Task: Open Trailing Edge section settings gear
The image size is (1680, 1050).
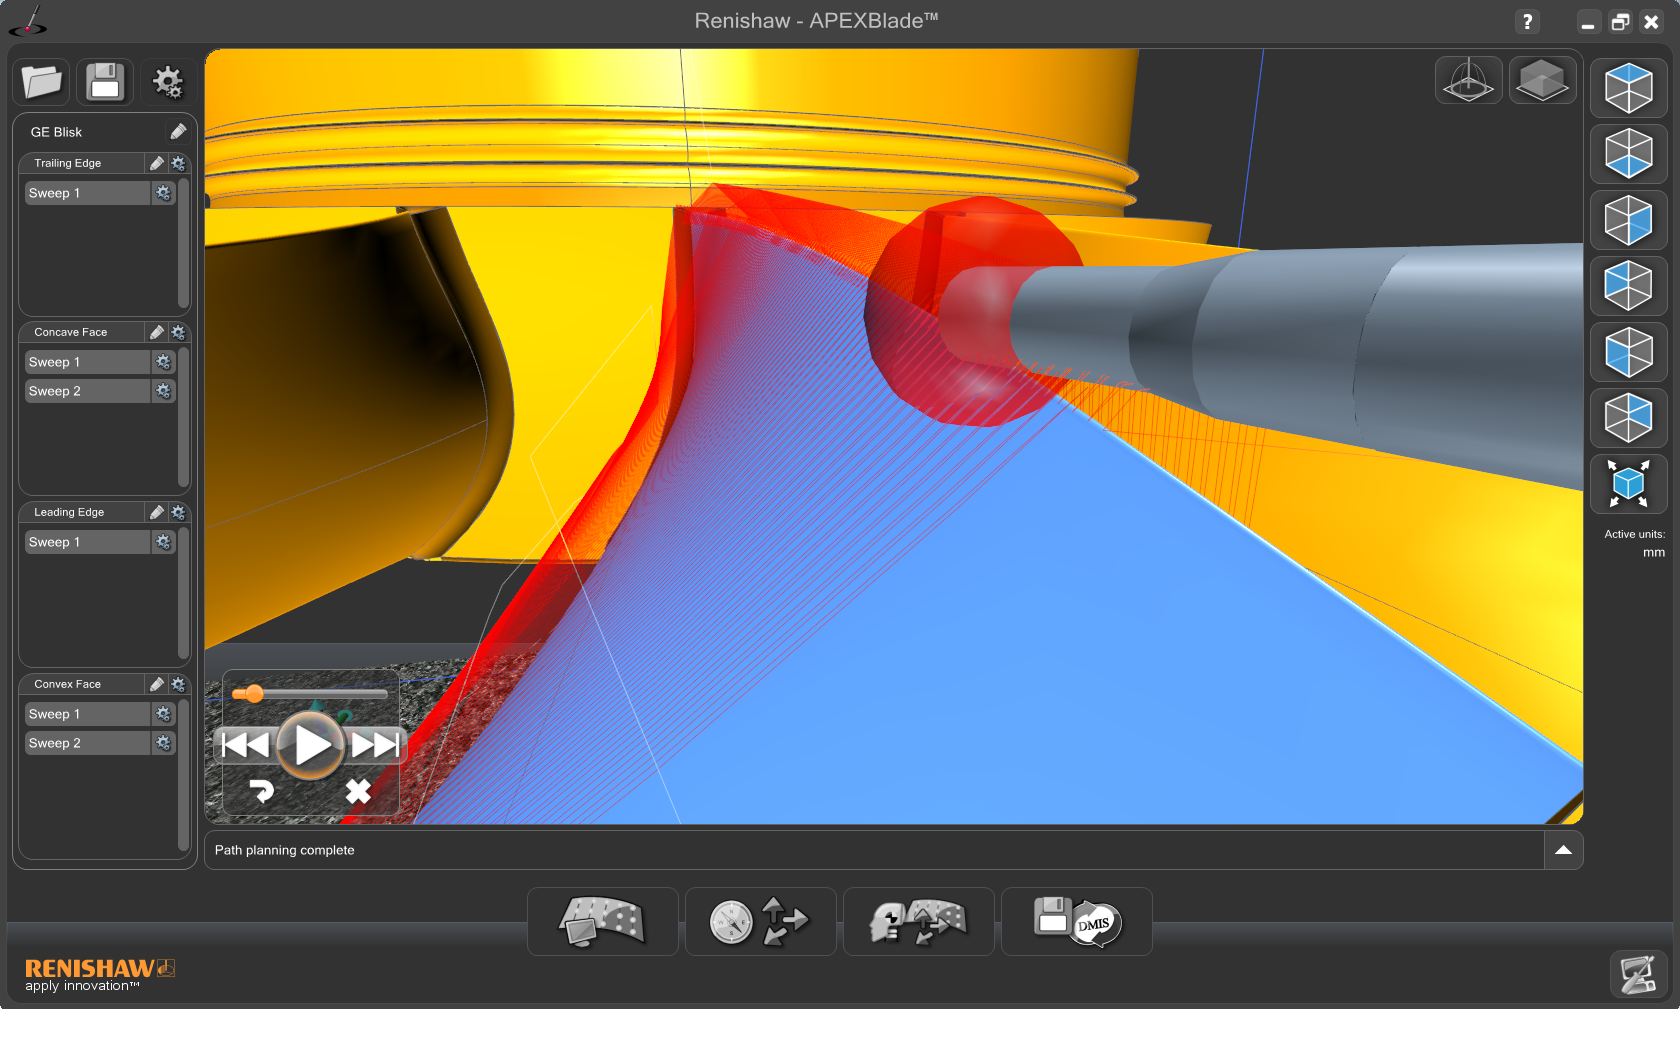Action: tap(178, 163)
